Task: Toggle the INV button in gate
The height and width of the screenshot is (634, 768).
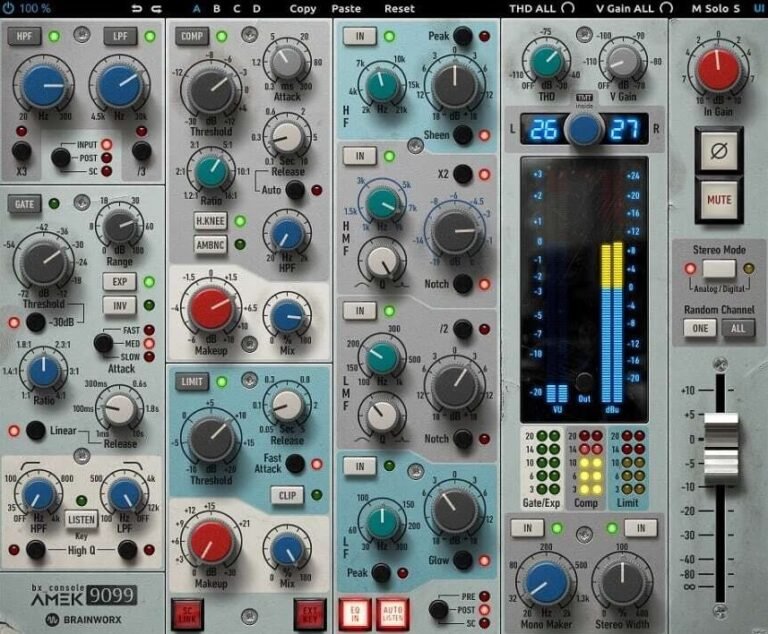Action: [120, 306]
